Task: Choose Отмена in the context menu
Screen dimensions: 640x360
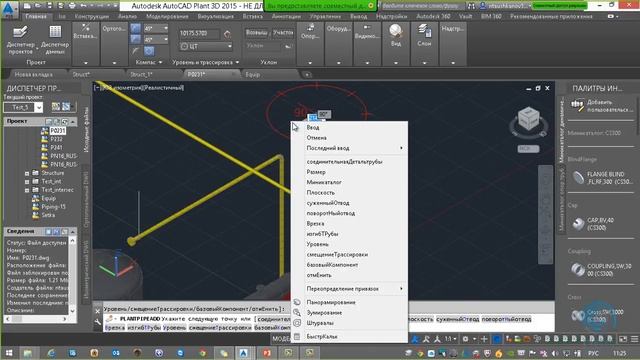Action: (316, 138)
